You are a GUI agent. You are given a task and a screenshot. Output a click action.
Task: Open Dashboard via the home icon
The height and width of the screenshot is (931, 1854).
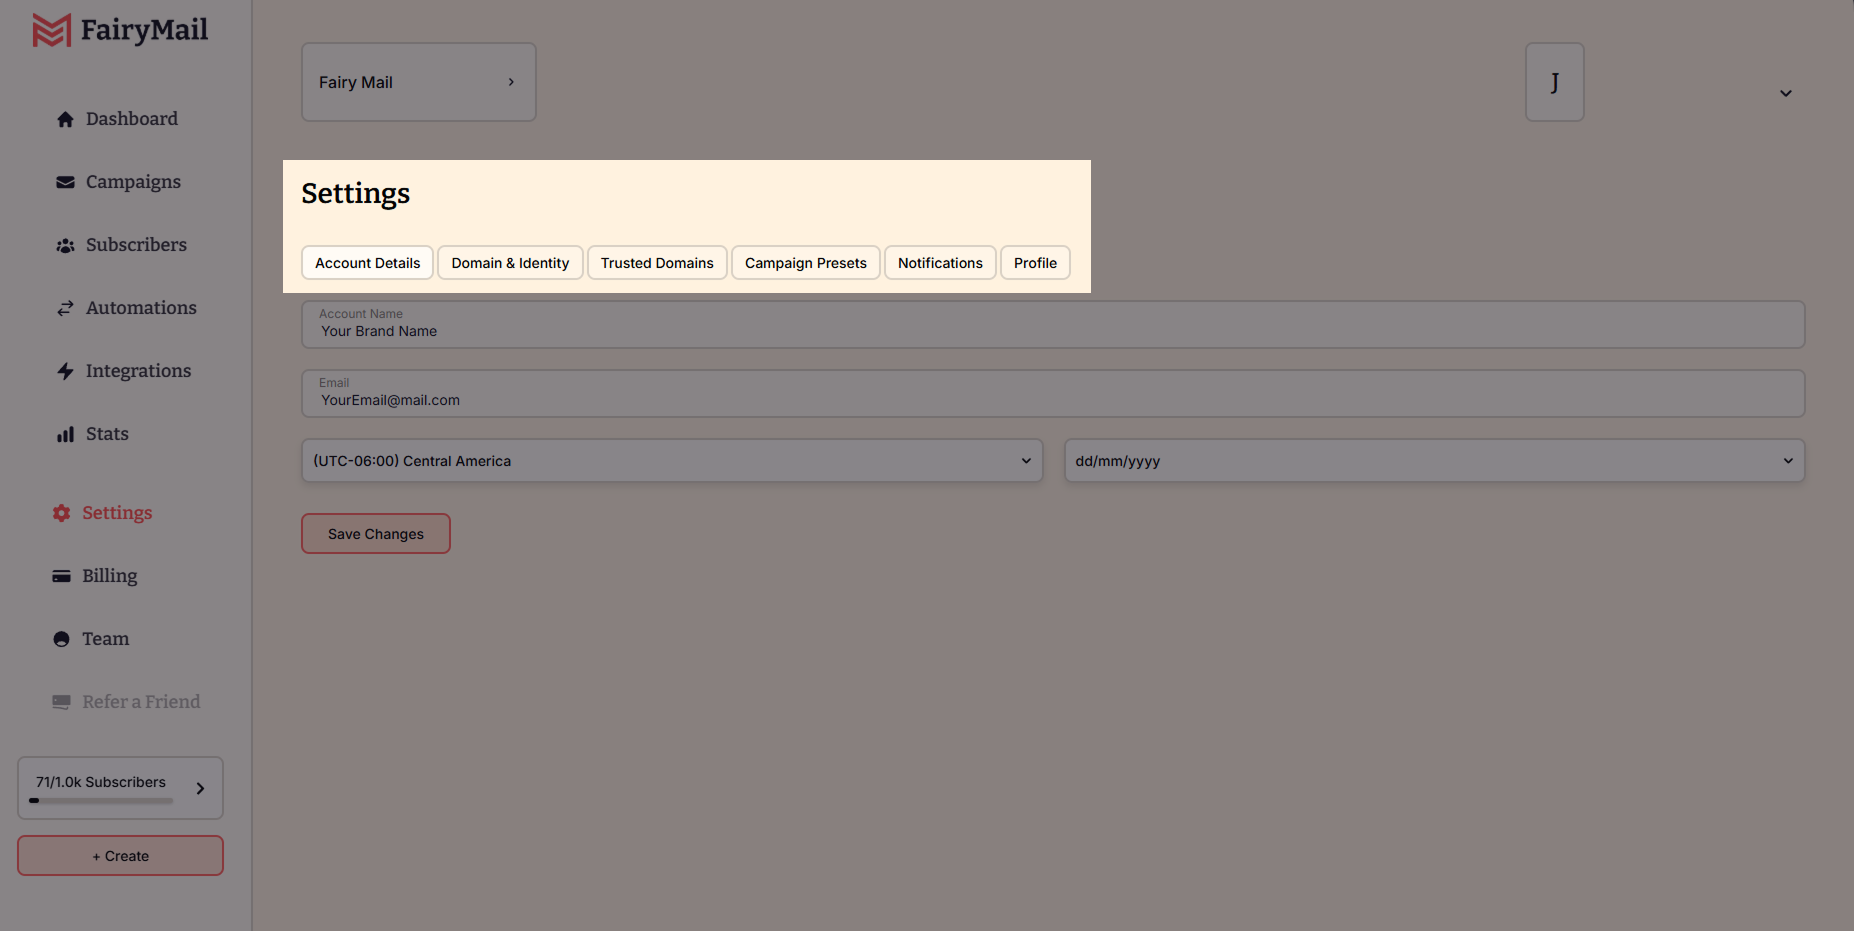(65, 119)
